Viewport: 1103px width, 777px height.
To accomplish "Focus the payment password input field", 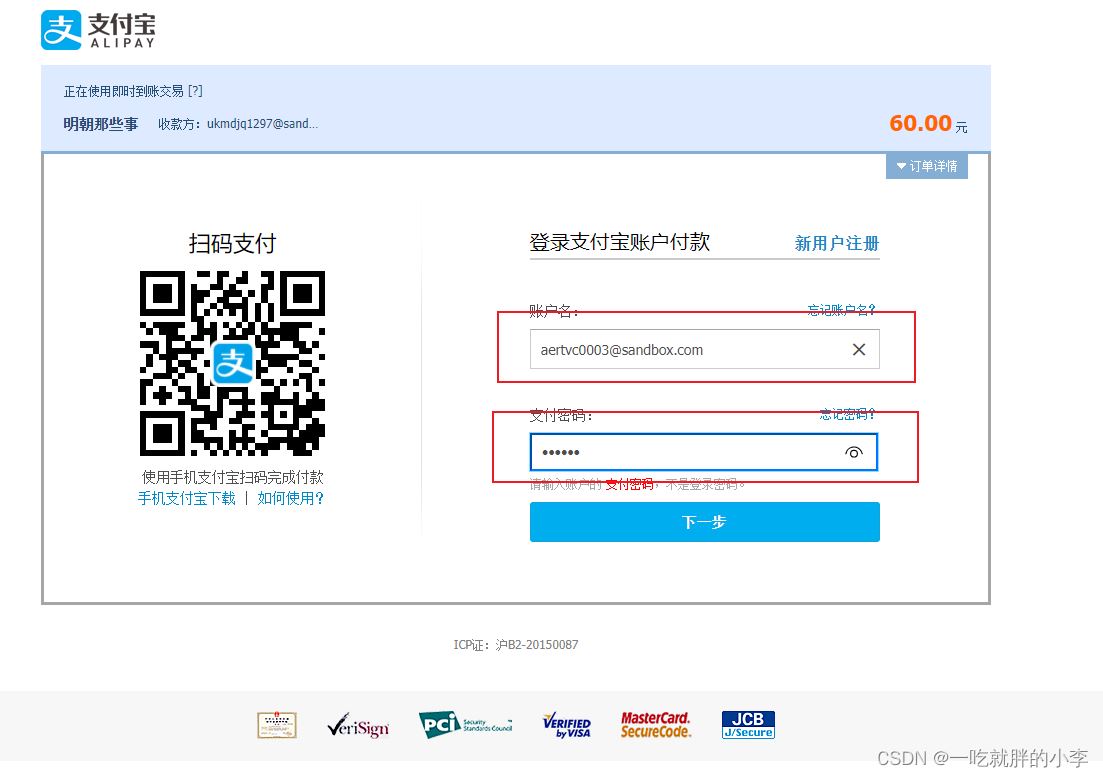I will [703, 452].
